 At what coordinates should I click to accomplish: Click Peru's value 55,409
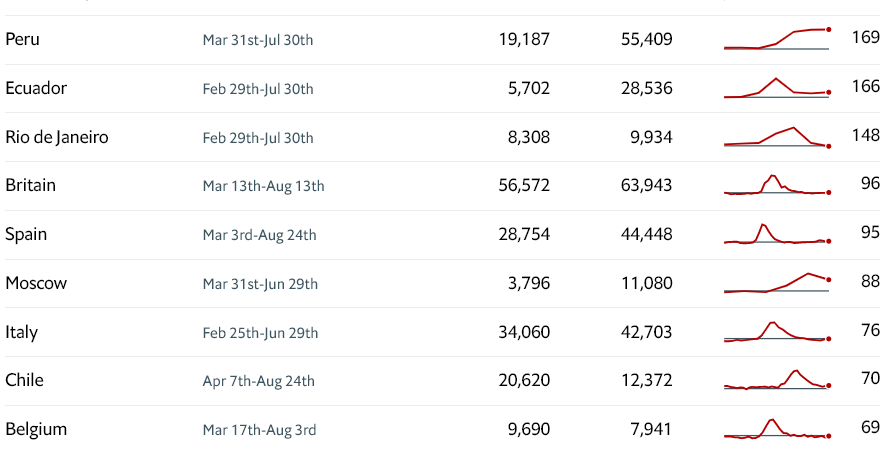647,39
